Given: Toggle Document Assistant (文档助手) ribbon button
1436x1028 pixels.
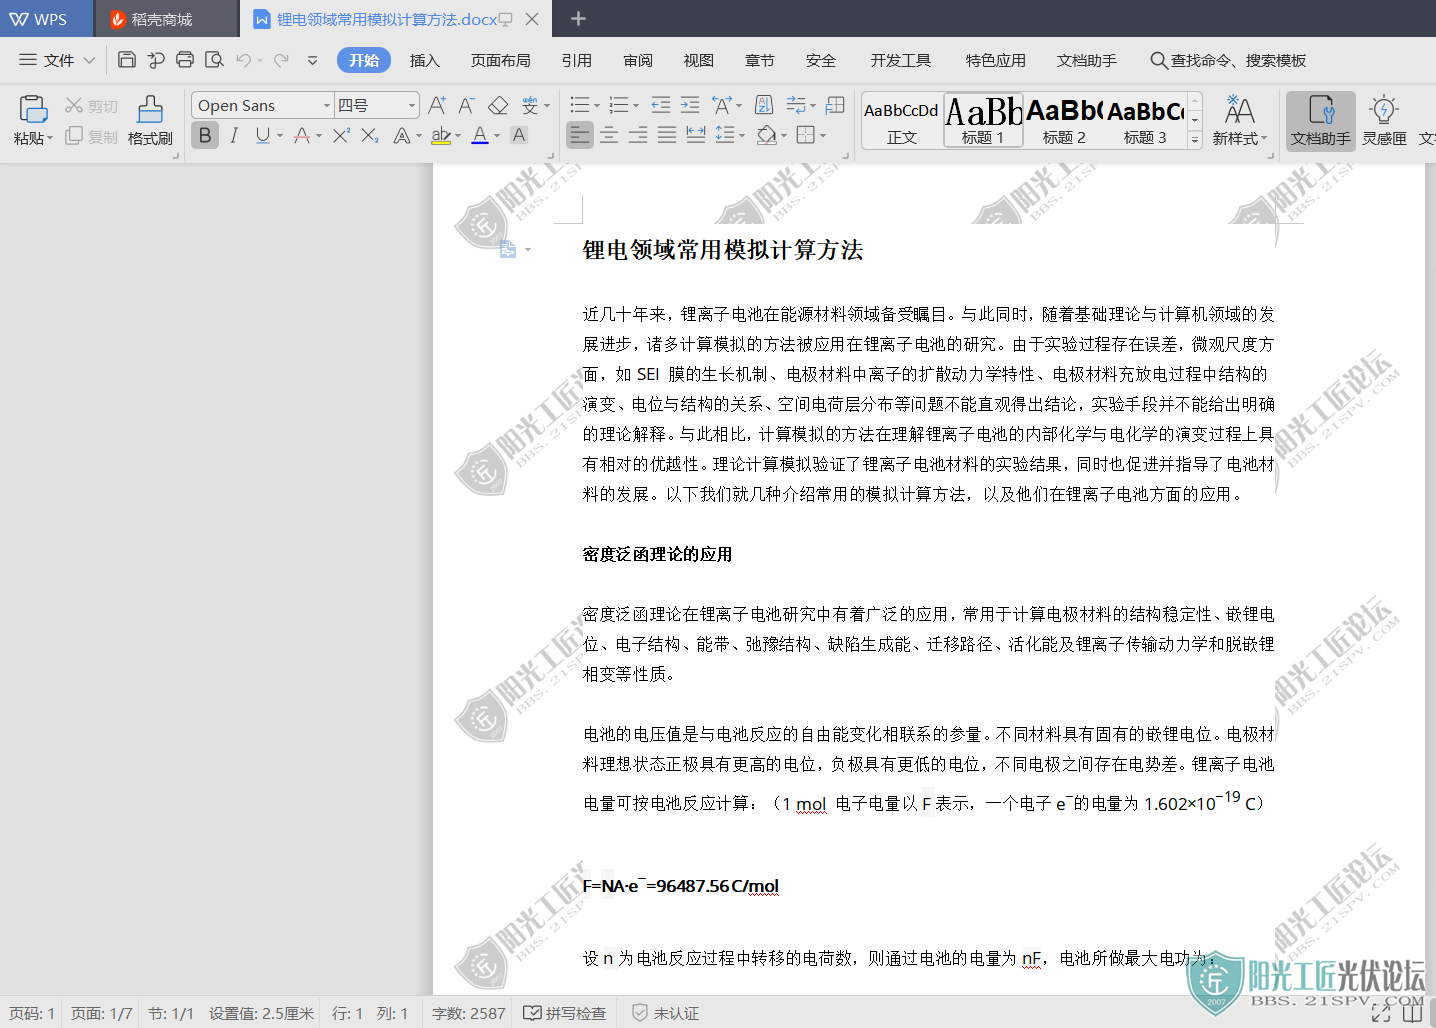Looking at the screenshot, I should tap(1320, 121).
